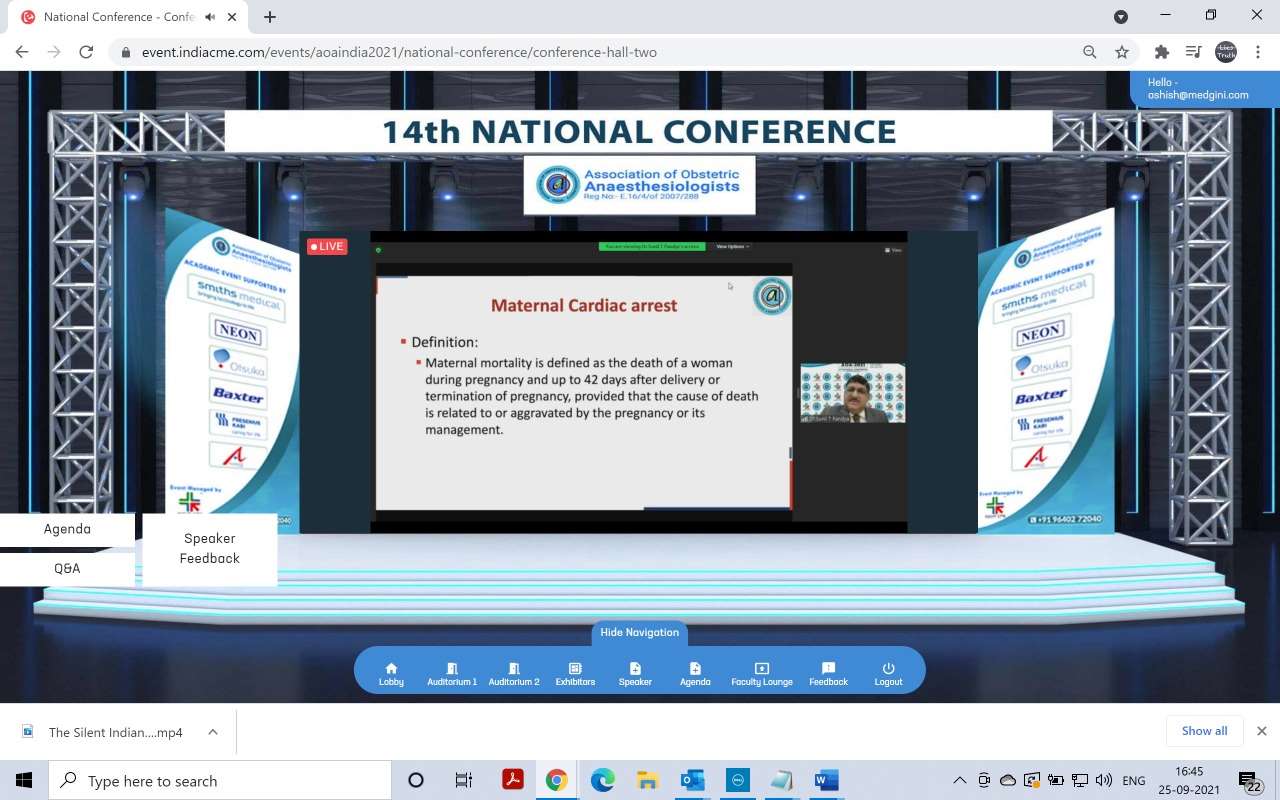Image resolution: width=1280 pixels, height=800 pixels.
Task: Switch to Chrome on taskbar
Action: coord(557,780)
